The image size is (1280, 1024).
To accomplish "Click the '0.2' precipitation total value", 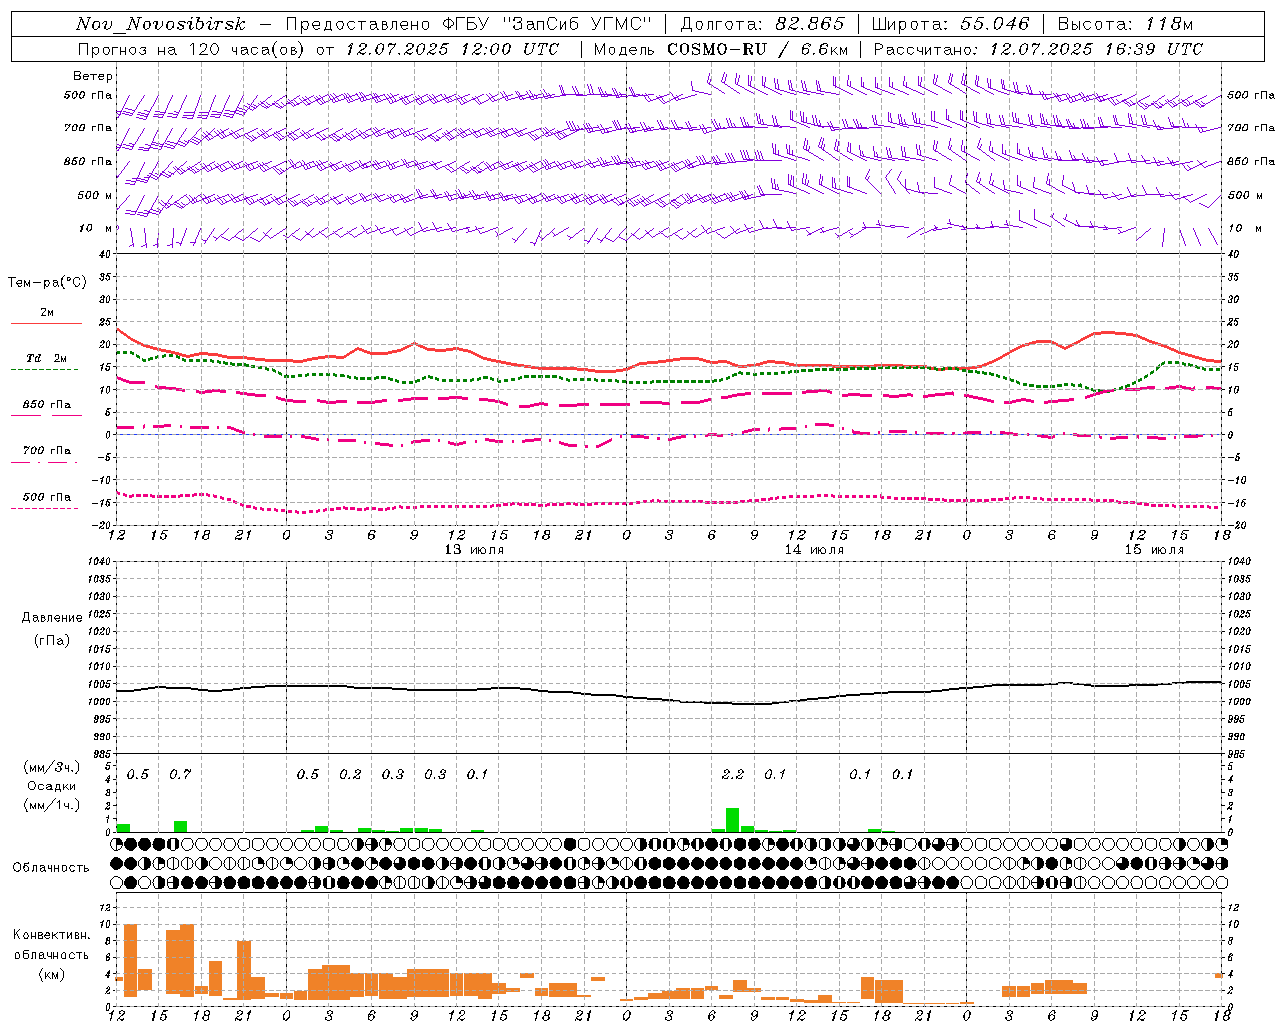I will (x=350, y=774).
